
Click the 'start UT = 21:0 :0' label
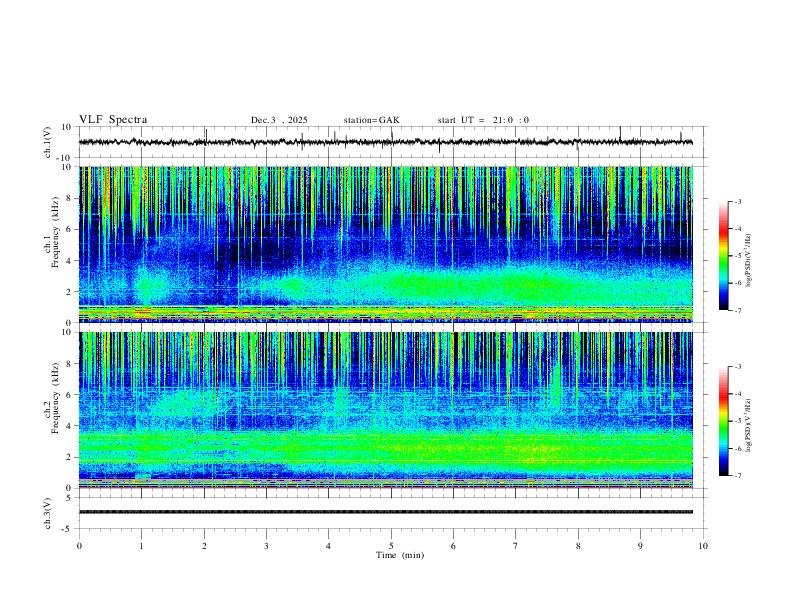483,120
